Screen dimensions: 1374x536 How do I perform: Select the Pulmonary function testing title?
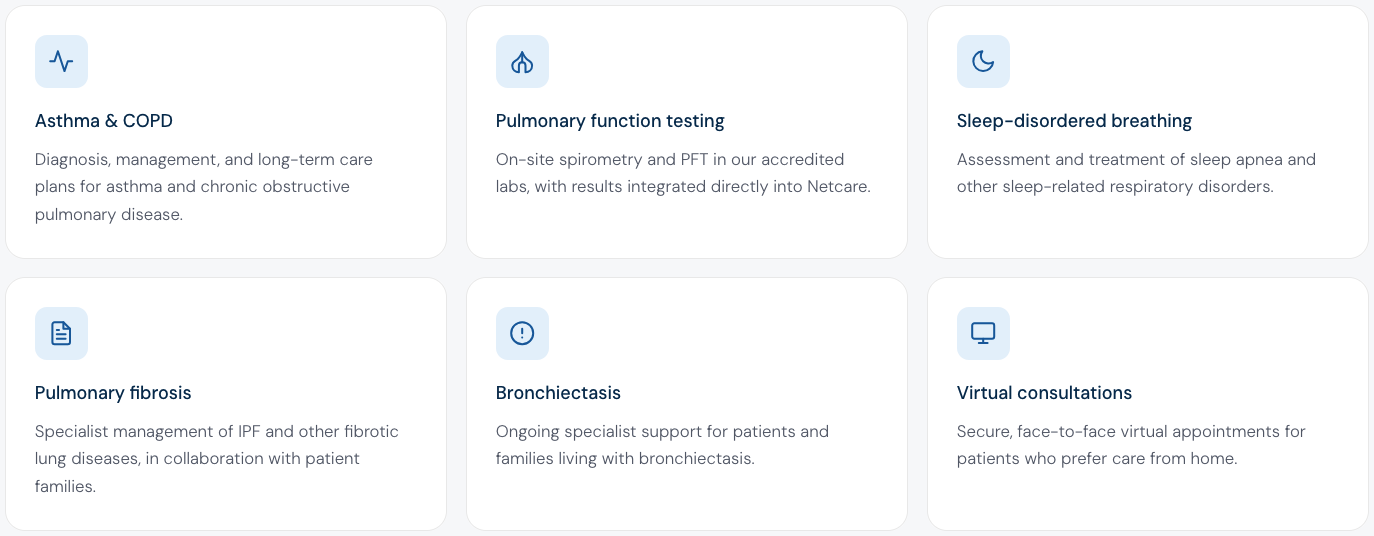pyautogui.click(x=610, y=121)
